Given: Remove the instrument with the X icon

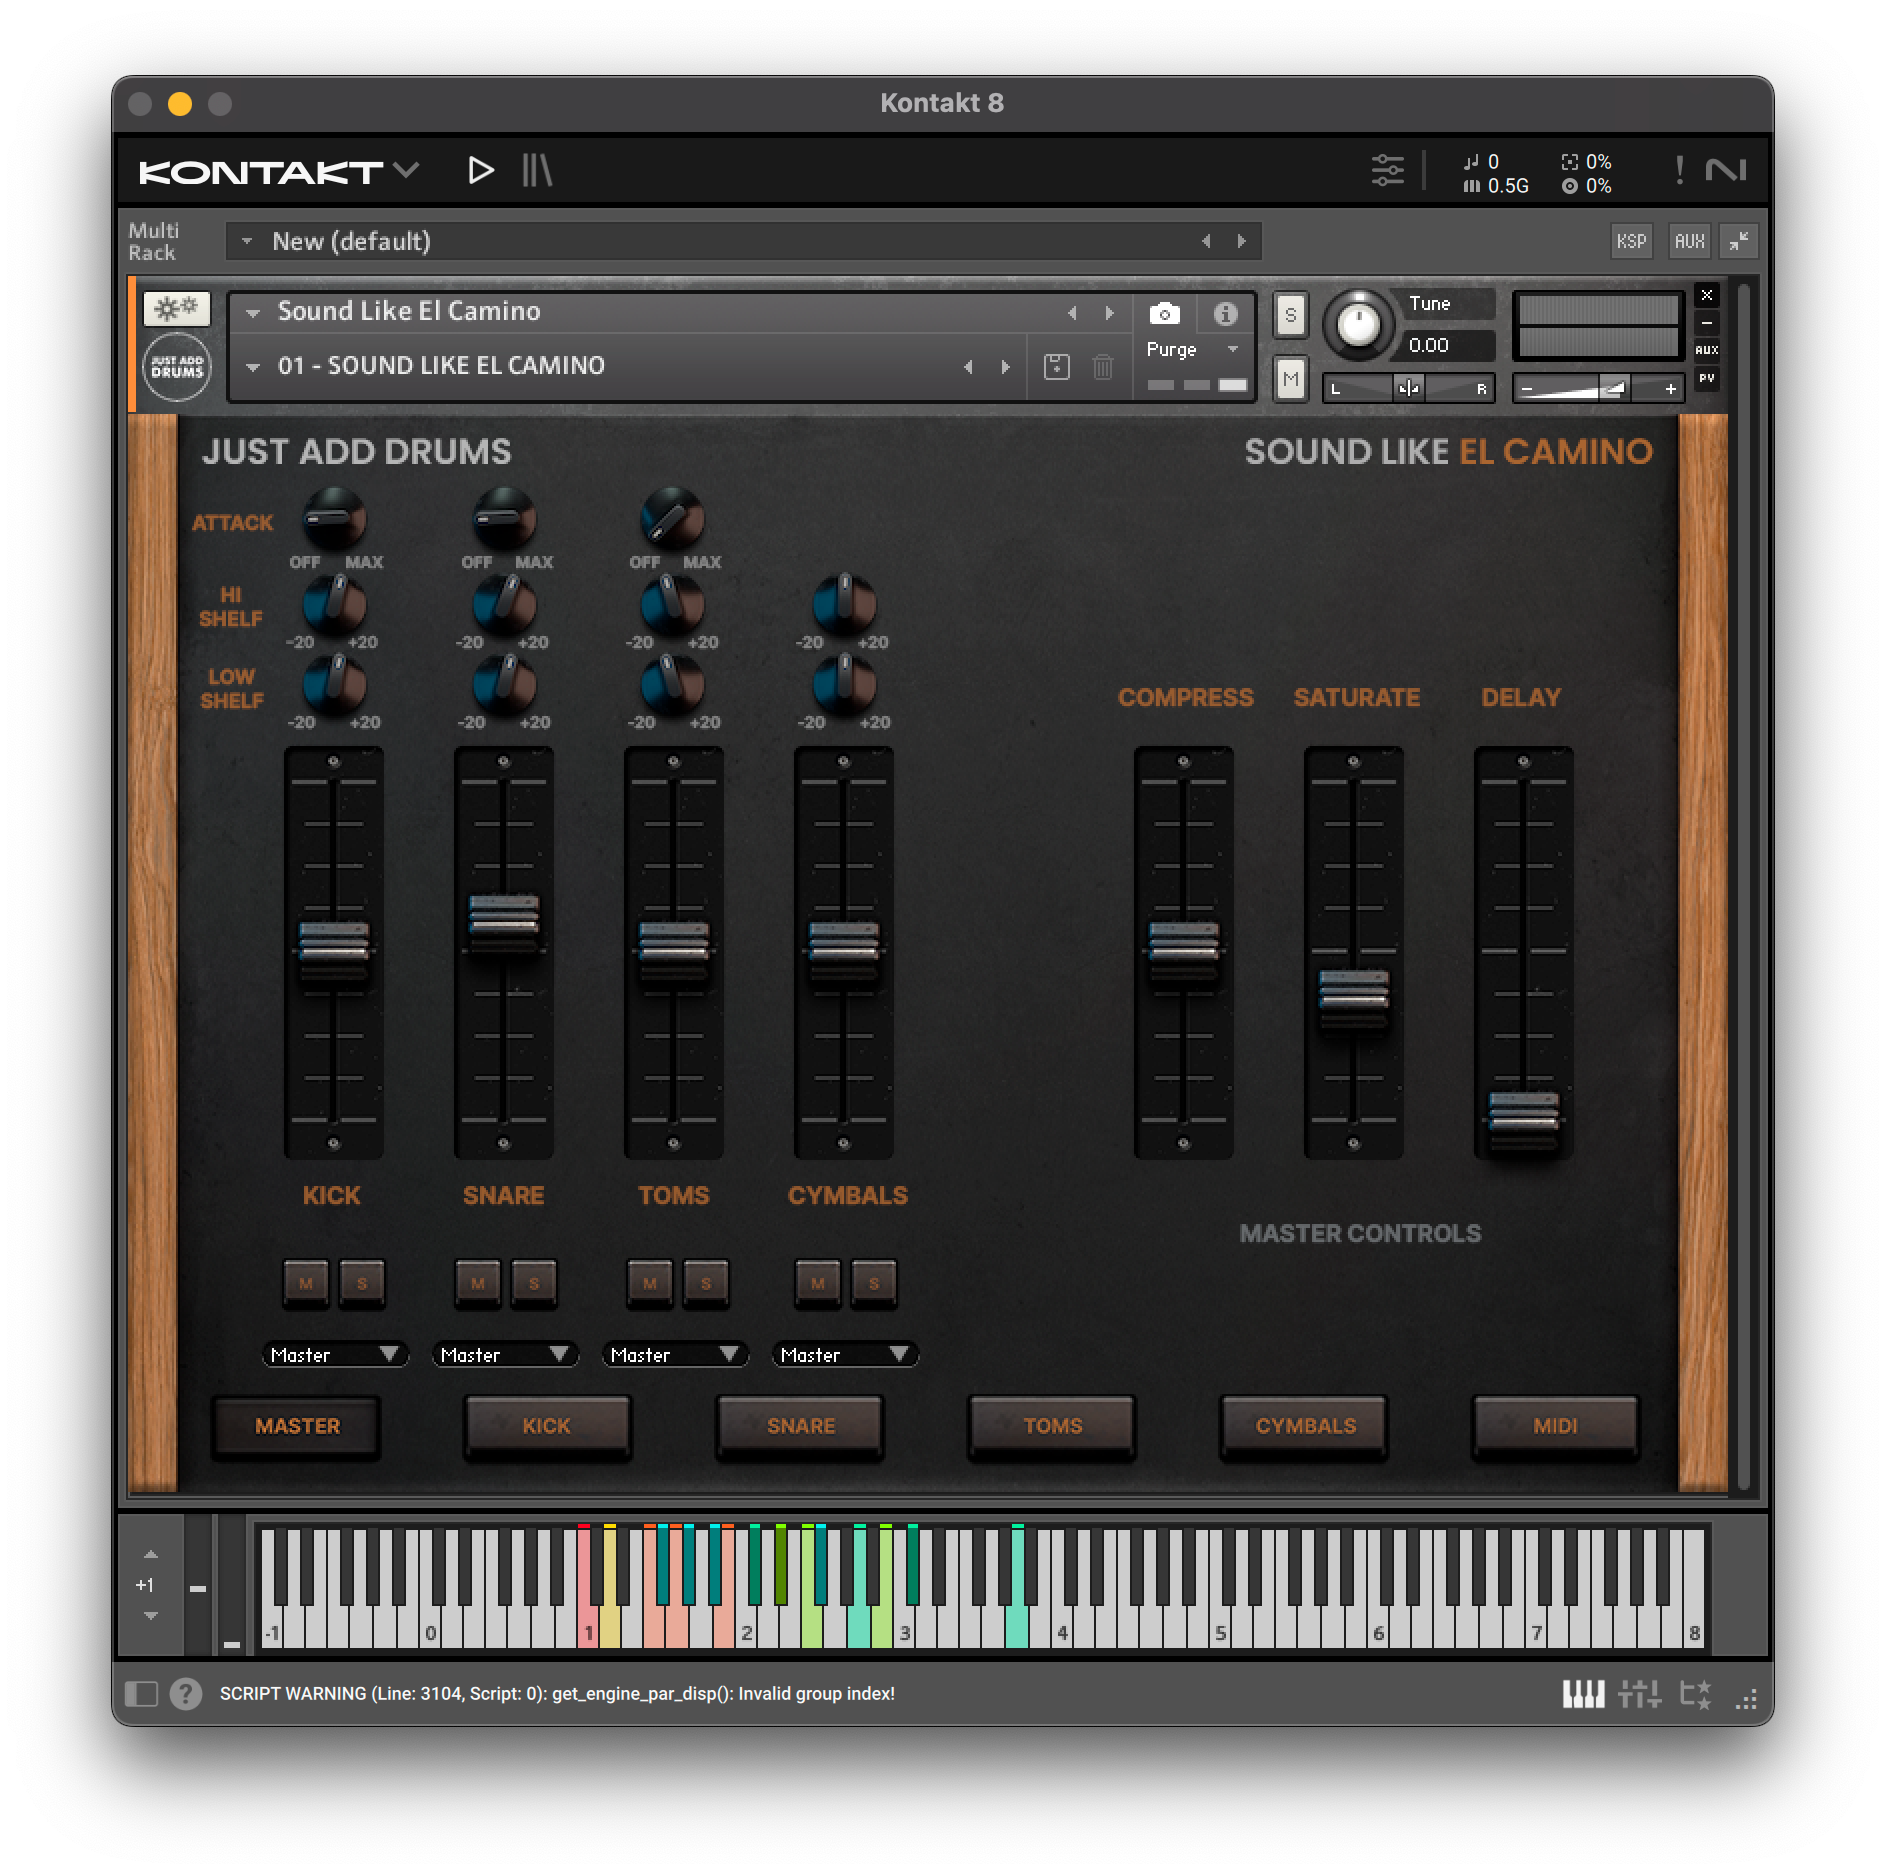Looking at the screenshot, I should click(x=1707, y=295).
